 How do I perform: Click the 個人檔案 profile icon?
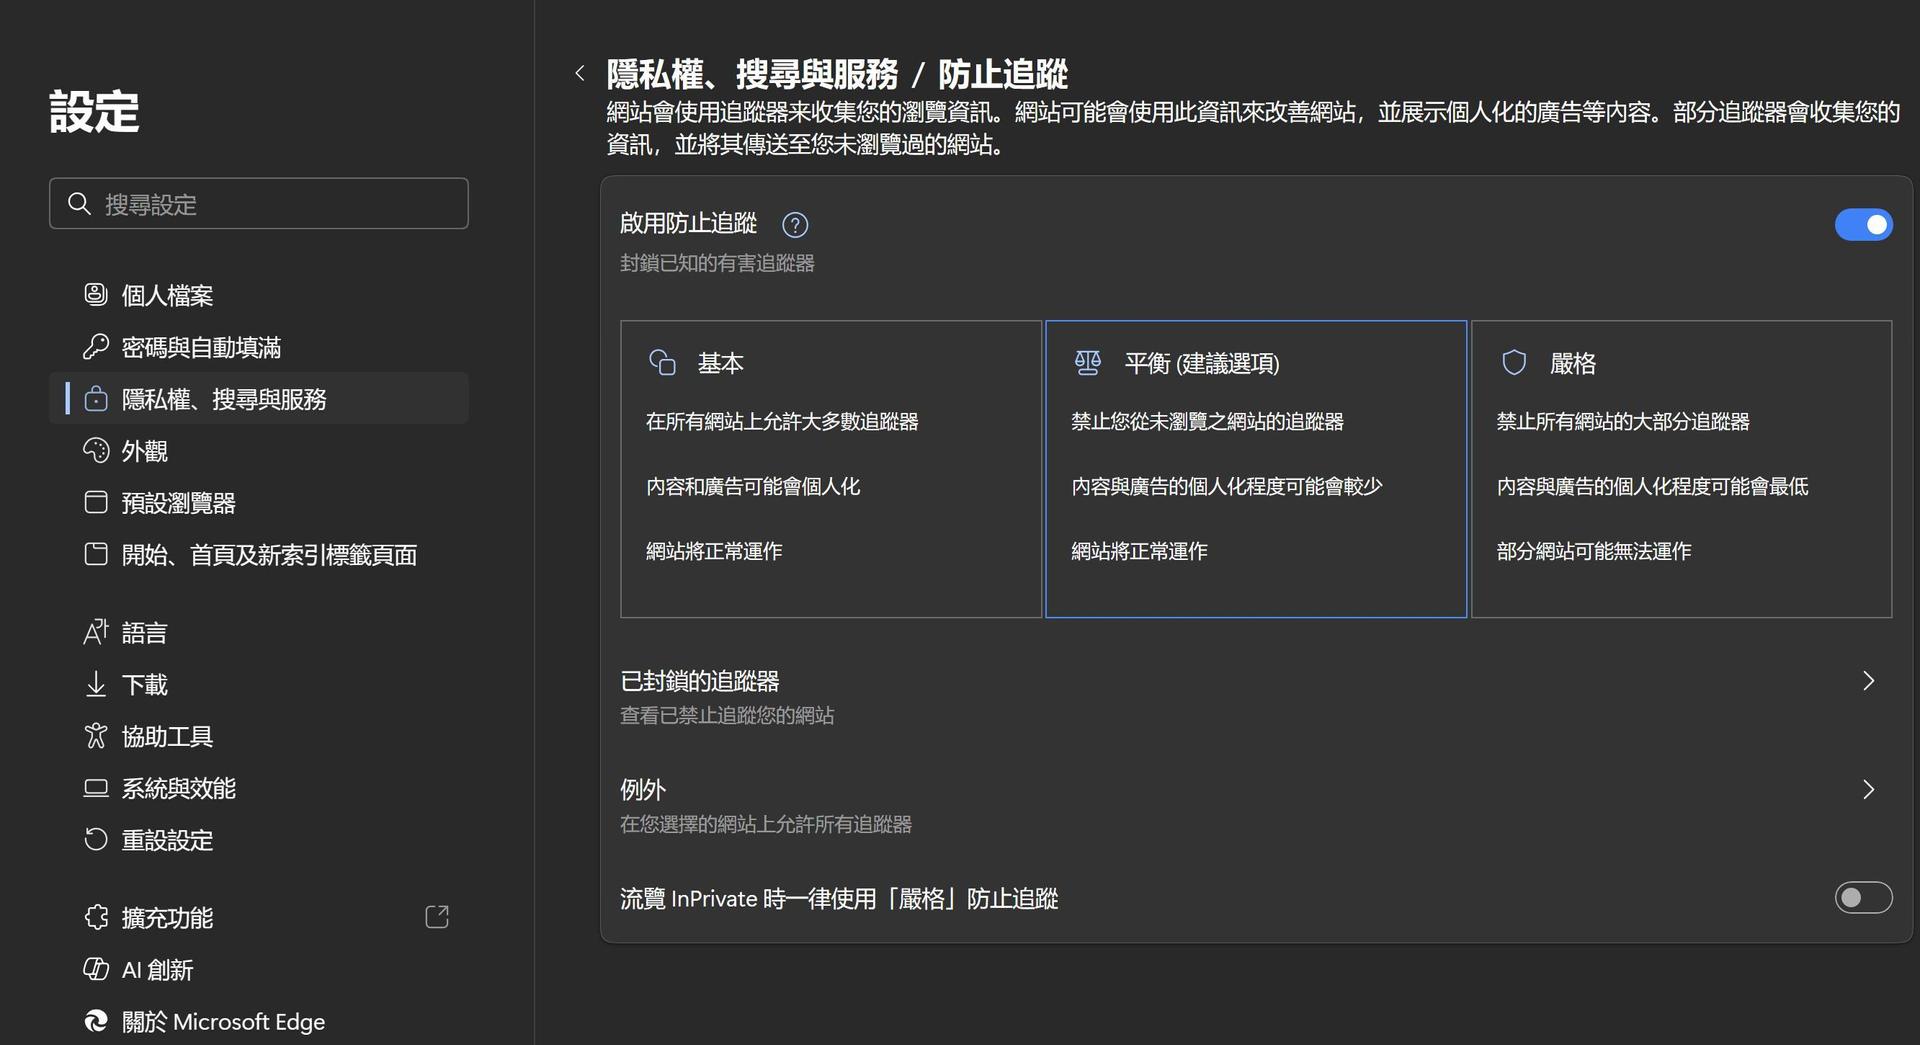tap(96, 294)
